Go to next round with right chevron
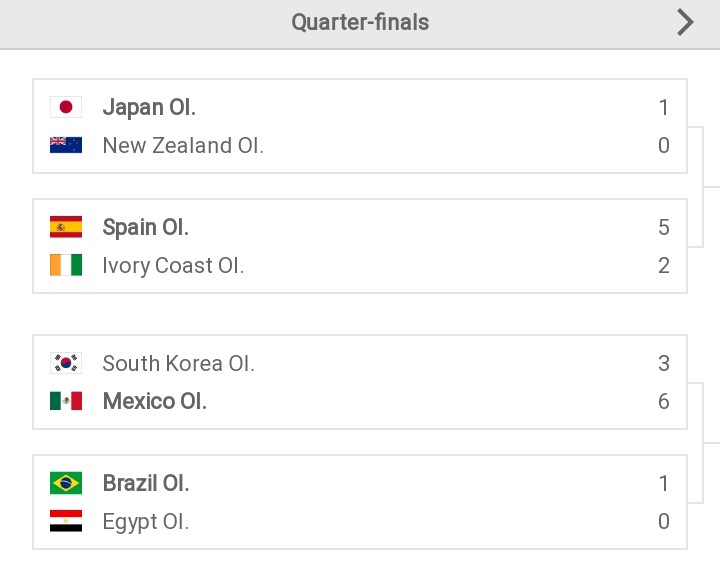 pos(685,23)
